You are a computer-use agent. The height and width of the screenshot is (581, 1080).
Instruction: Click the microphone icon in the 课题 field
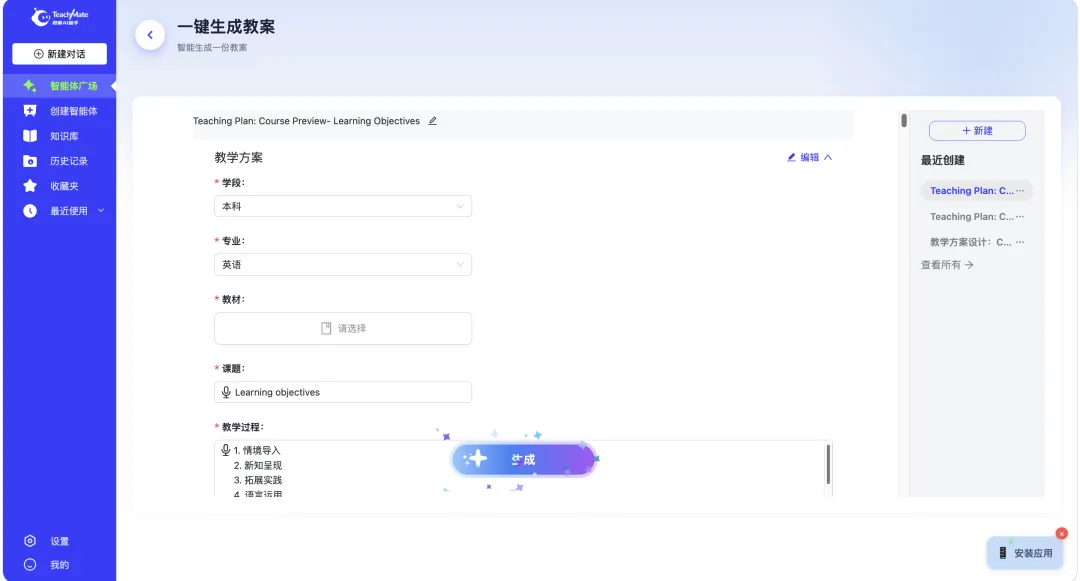tap(226, 392)
